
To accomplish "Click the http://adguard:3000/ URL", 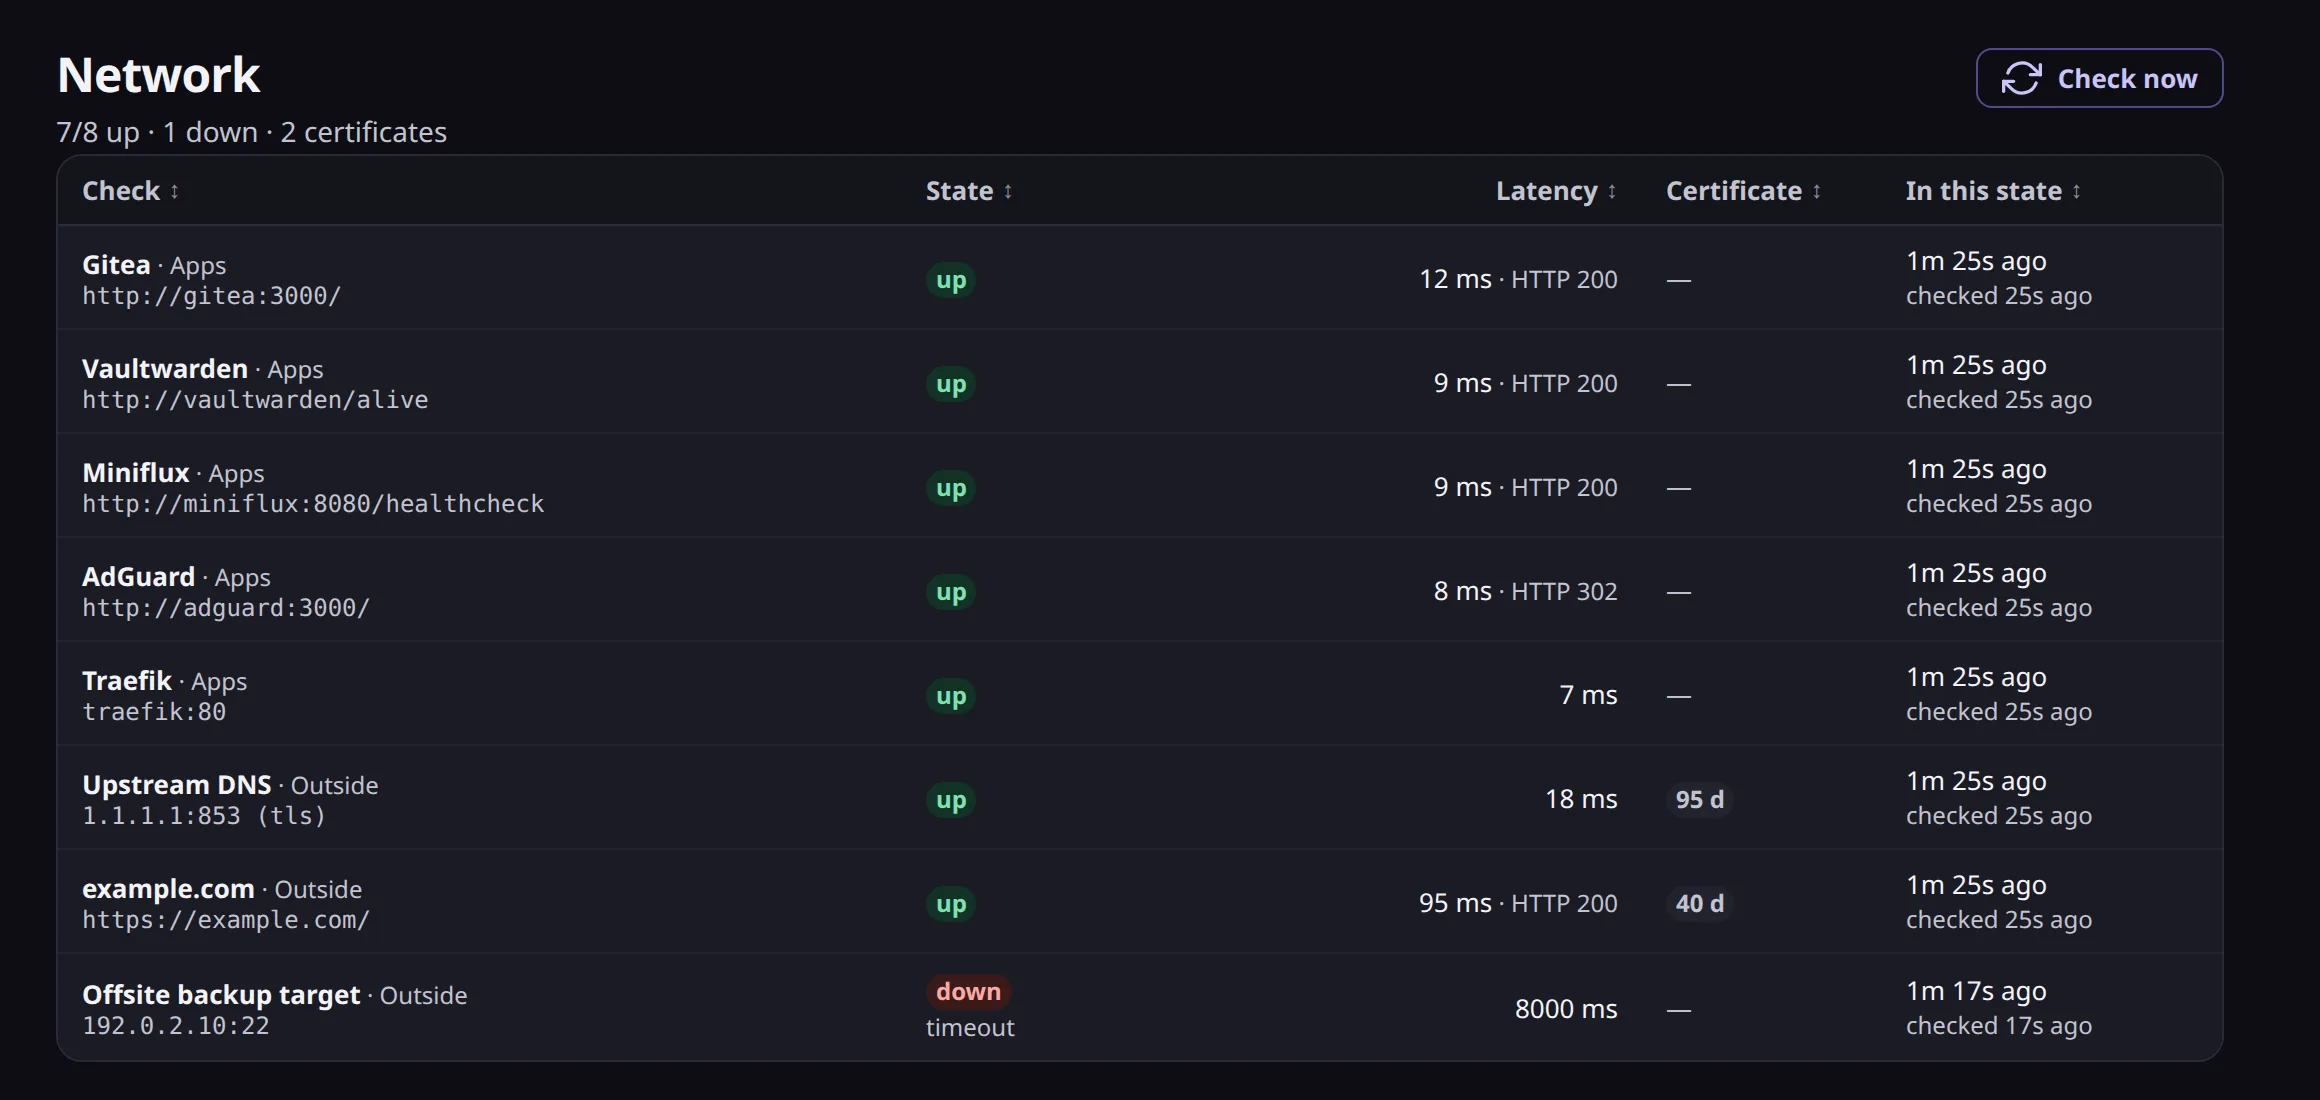I will click(226, 608).
